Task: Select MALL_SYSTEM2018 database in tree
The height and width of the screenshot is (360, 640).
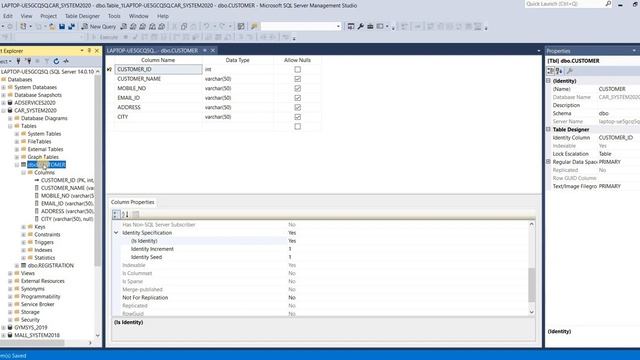Action: tap(37, 336)
